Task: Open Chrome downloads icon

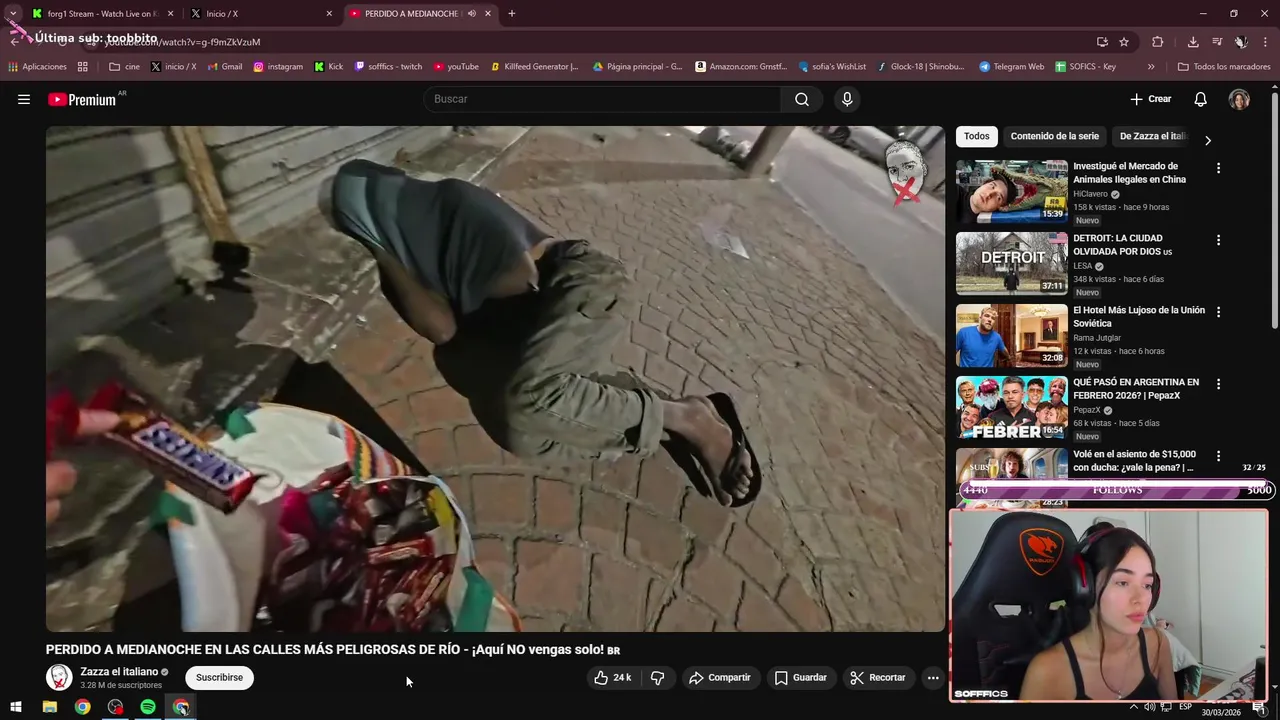Action: [x=1193, y=42]
